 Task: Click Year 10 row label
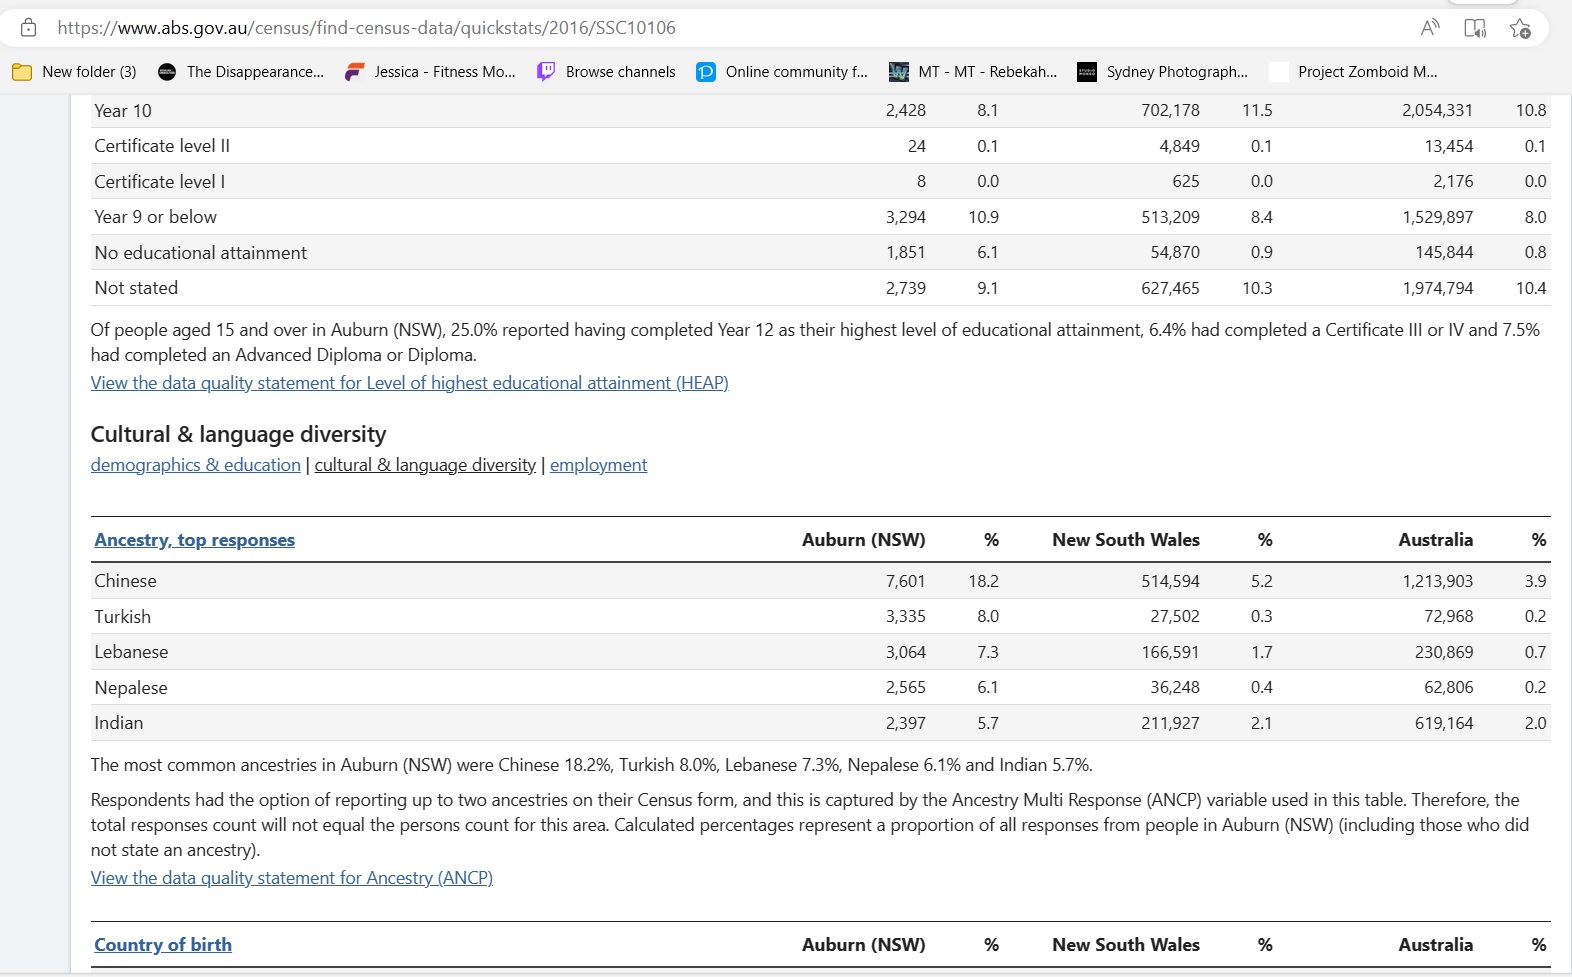pyautogui.click(x=122, y=111)
